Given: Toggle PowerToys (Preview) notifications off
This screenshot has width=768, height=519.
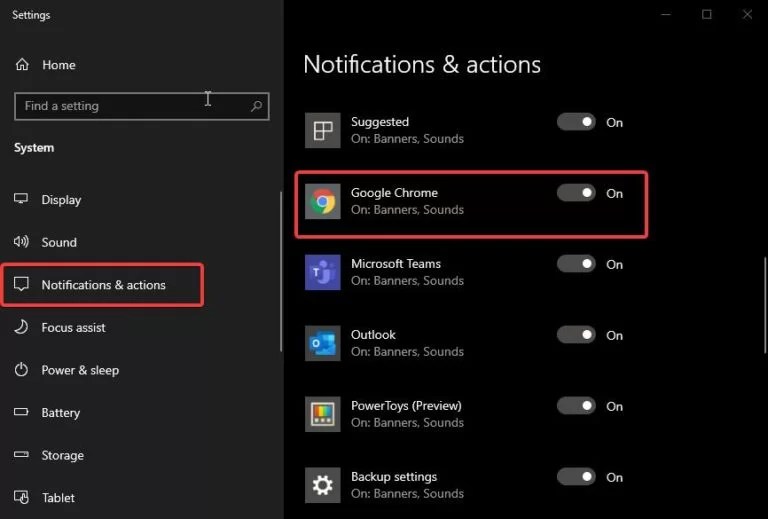Looking at the screenshot, I should [576, 406].
